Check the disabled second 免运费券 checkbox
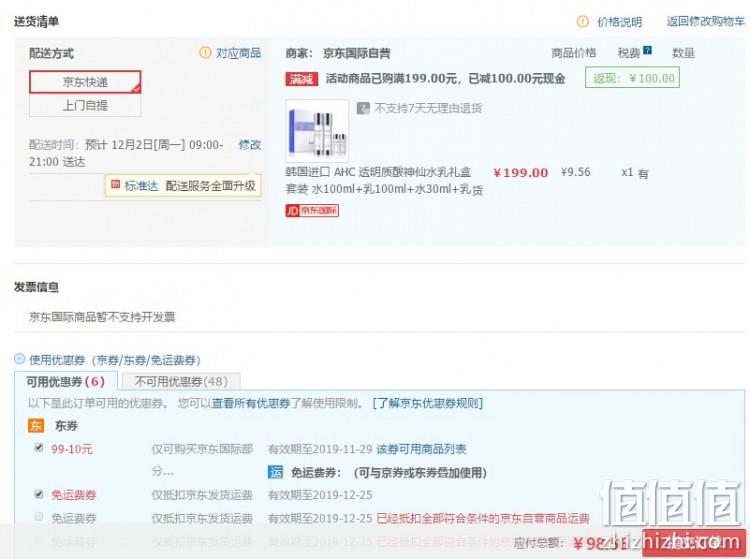 (39, 516)
